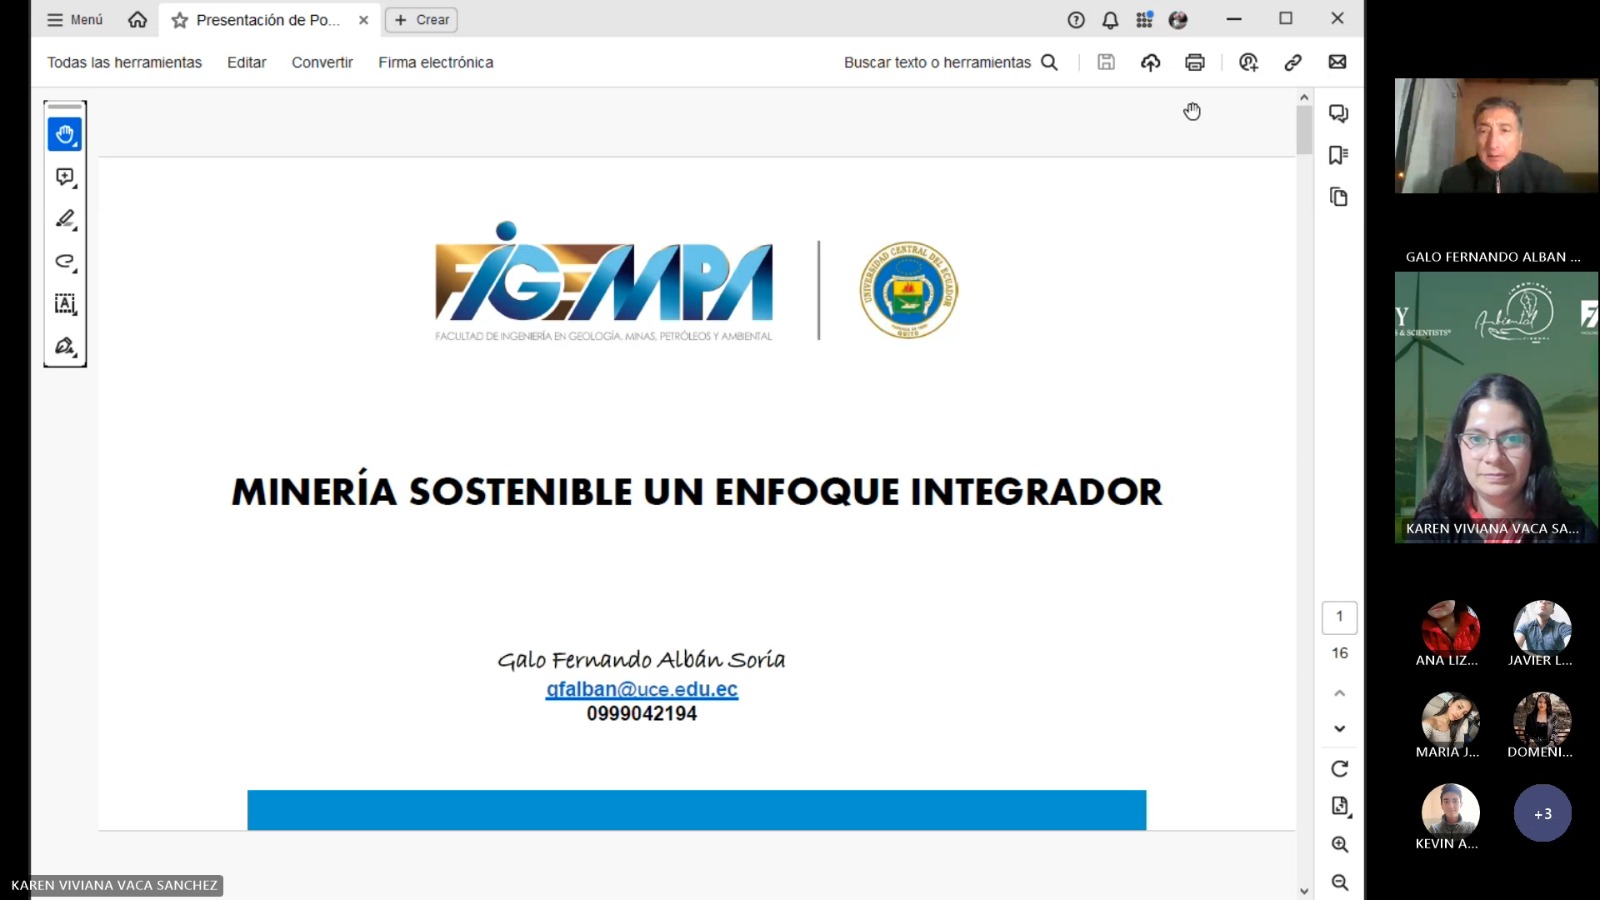Screen dimensions: 1600x900
Task: Select the freehand draw loop tool
Action: (x=65, y=262)
